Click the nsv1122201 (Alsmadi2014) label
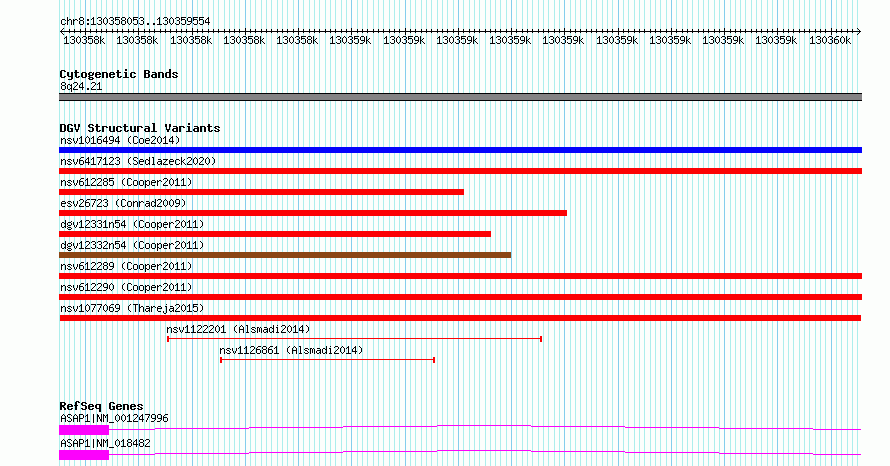 [238, 329]
